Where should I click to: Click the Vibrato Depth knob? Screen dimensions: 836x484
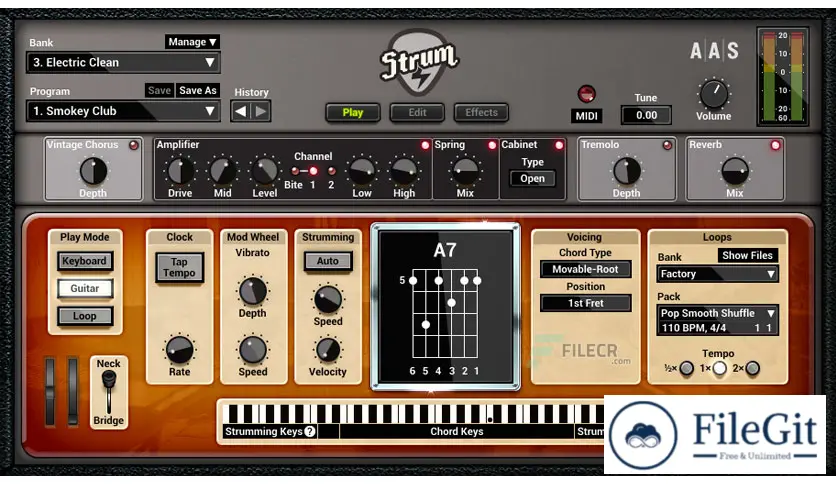coord(252,291)
